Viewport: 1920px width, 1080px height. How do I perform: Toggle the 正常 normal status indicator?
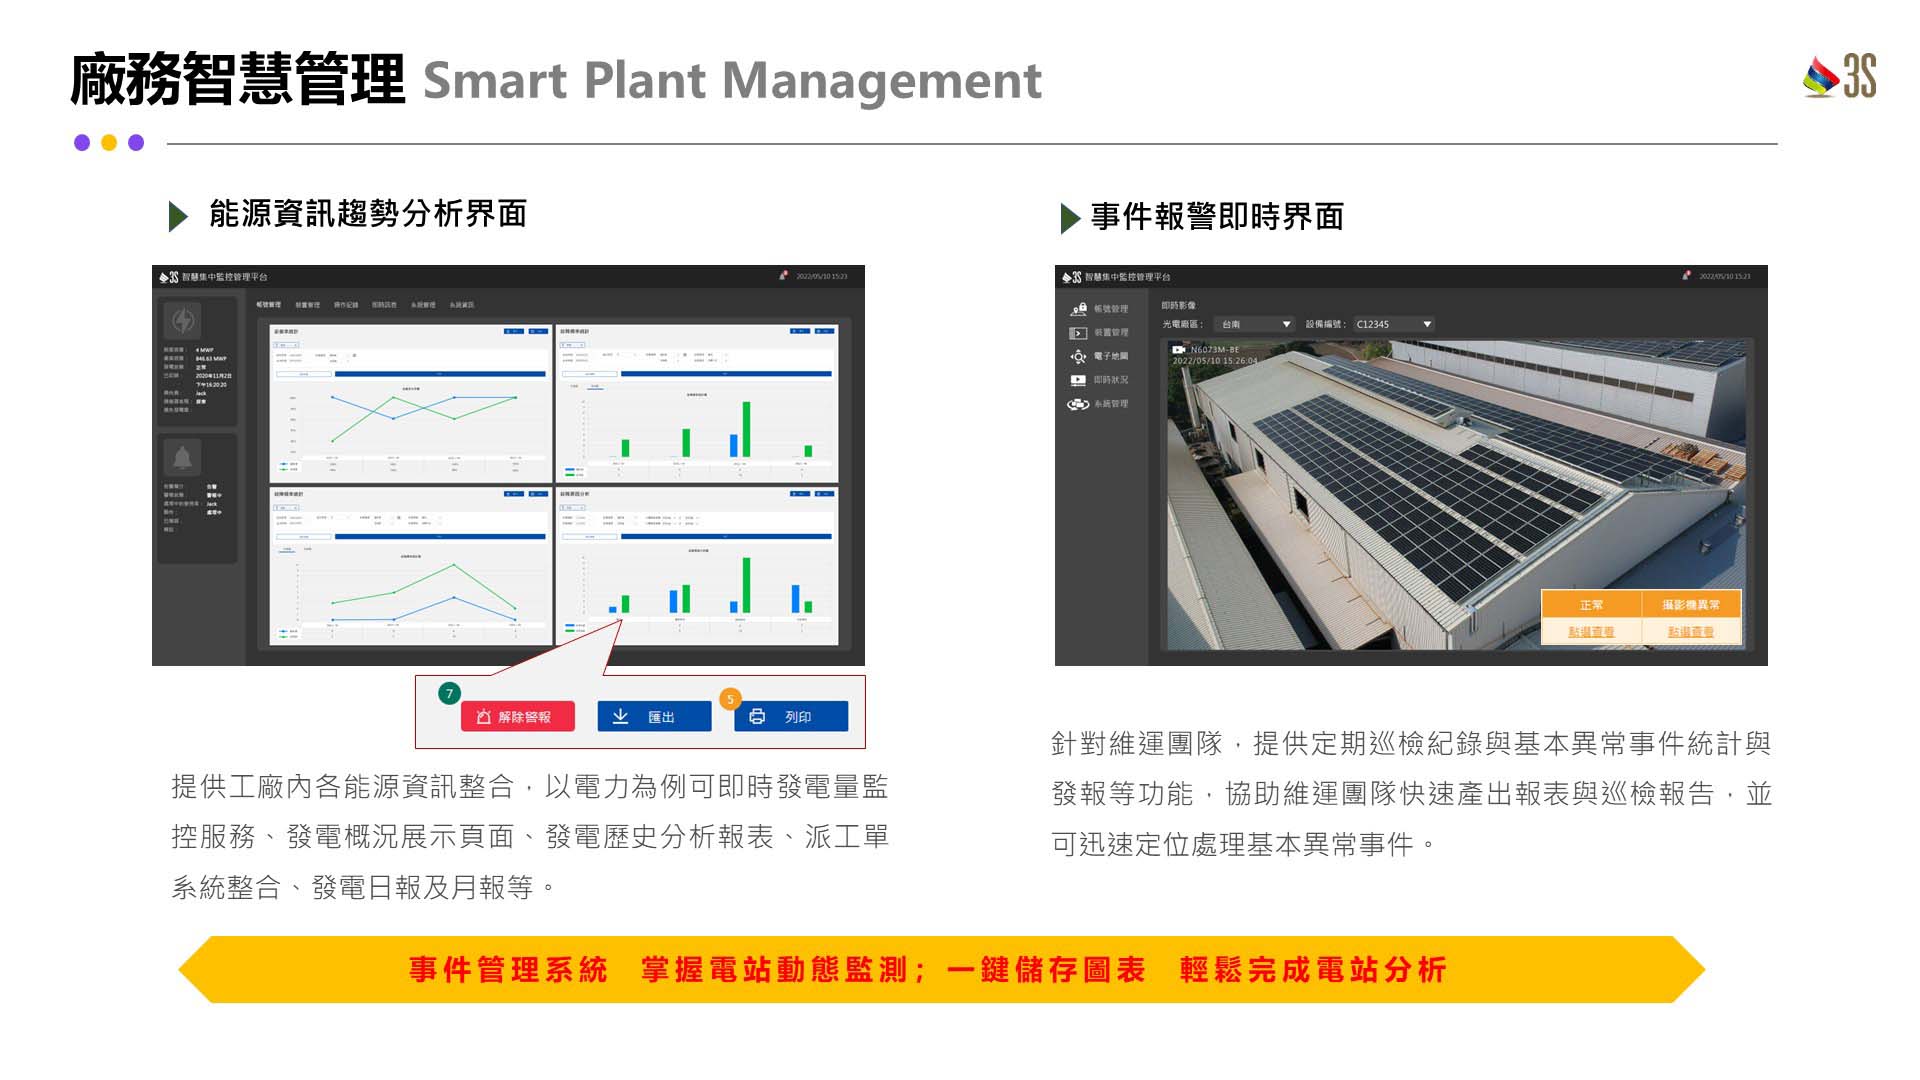(1592, 604)
